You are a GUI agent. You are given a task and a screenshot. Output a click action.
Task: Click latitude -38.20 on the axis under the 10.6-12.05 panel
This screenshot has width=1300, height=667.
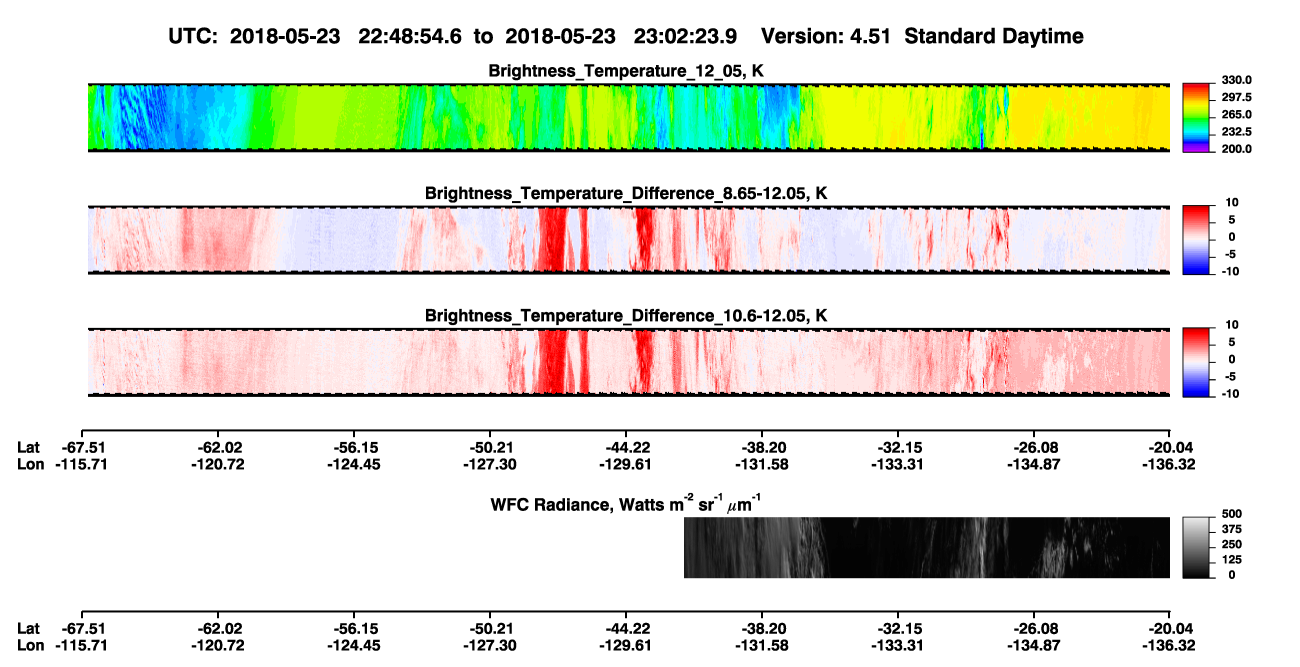coord(763,448)
